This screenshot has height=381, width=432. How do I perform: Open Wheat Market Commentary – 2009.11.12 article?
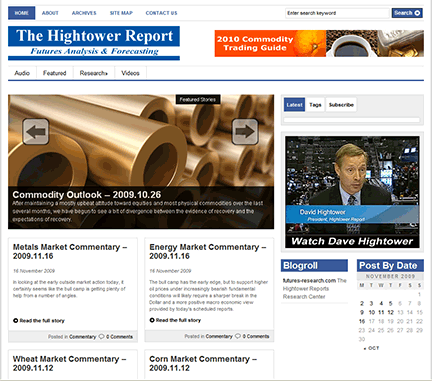click(69, 364)
